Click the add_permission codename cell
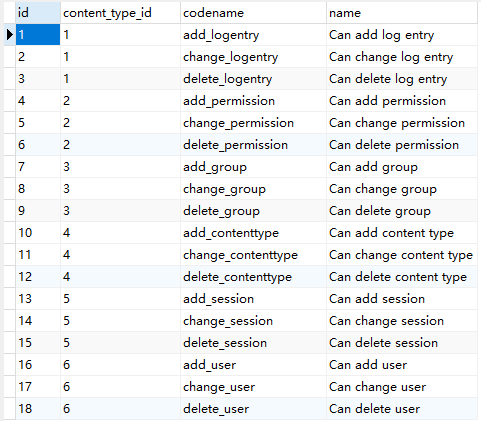The height and width of the screenshot is (421, 481). point(253,101)
